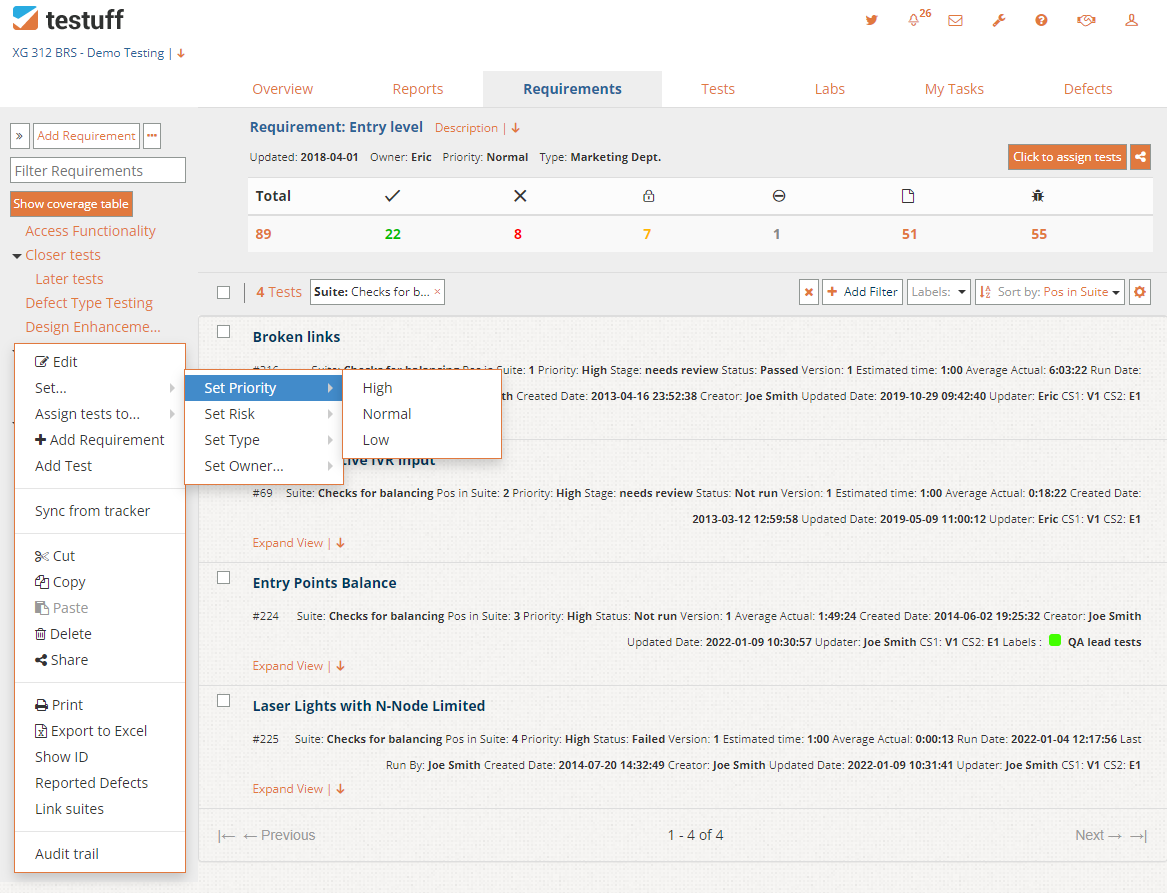Open list settings gear icon

click(x=1139, y=292)
